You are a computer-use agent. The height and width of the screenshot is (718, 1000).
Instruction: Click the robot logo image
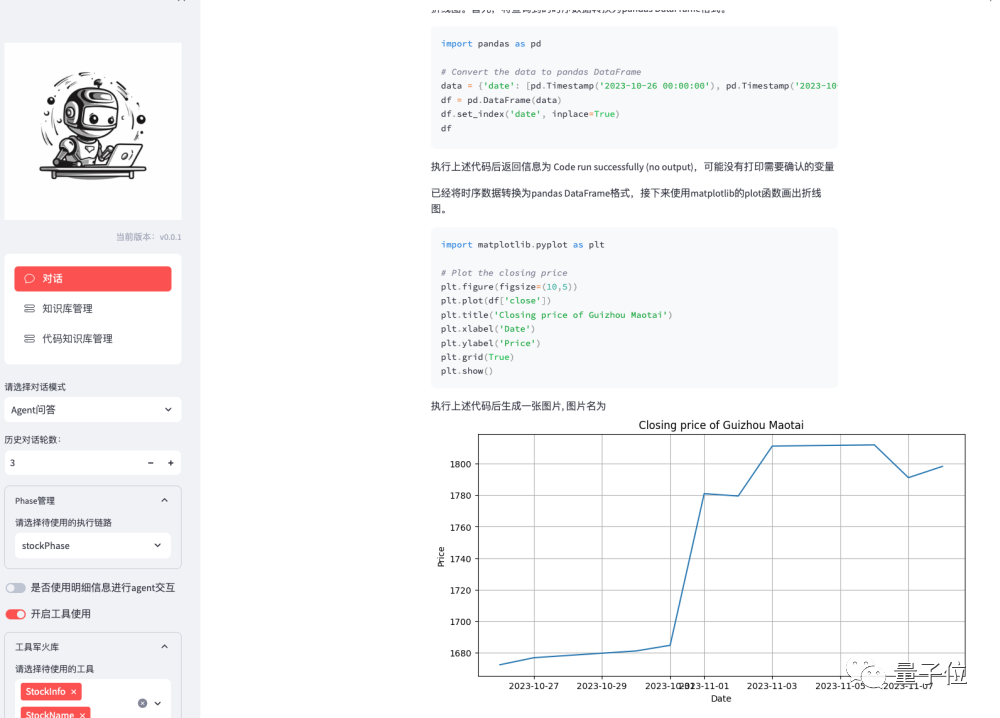tap(93, 131)
